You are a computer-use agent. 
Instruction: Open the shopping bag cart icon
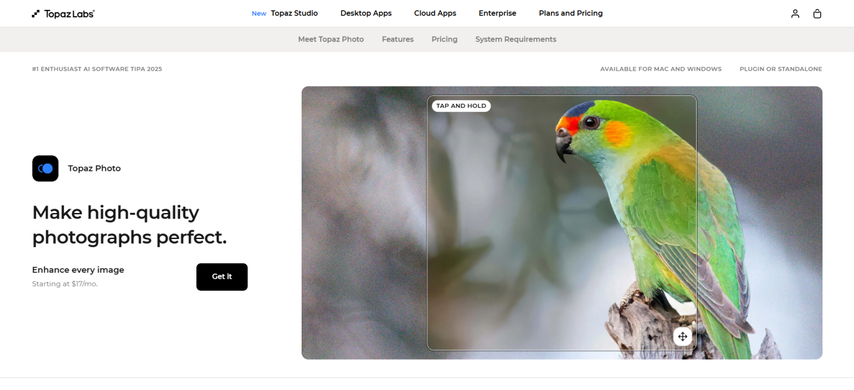[x=816, y=14]
